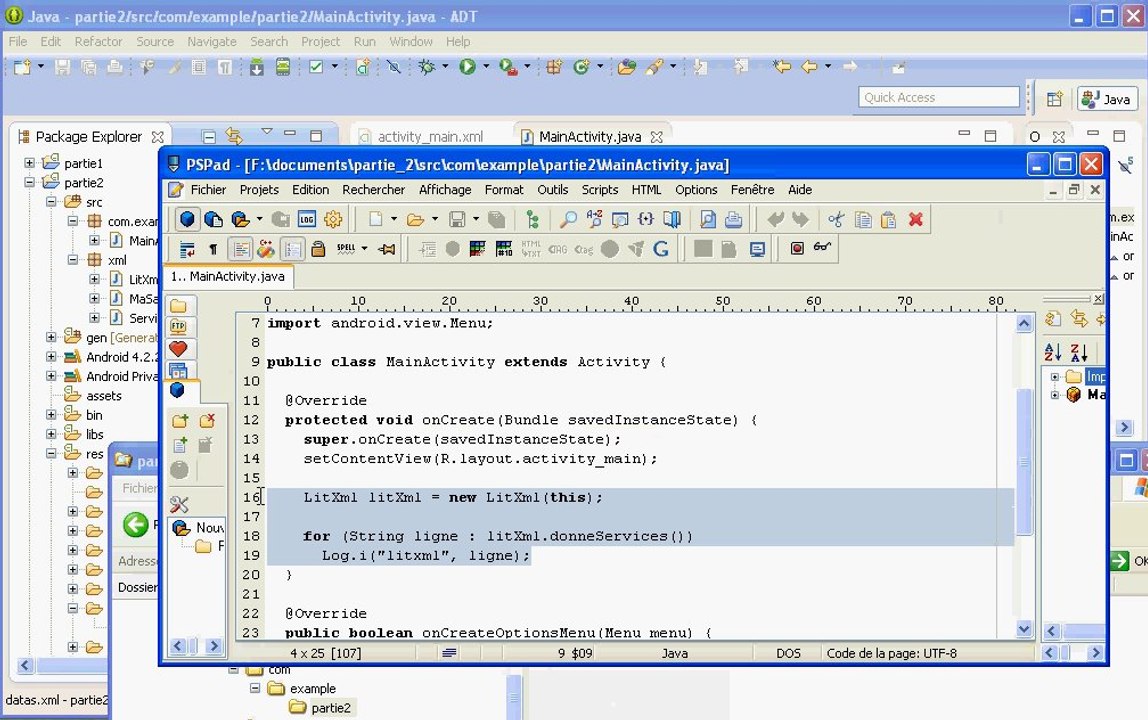The height and width of the screenshot is (720, 1148).
Task: Open the Rechercher menu in PSPad
Action: pos(373,190)
